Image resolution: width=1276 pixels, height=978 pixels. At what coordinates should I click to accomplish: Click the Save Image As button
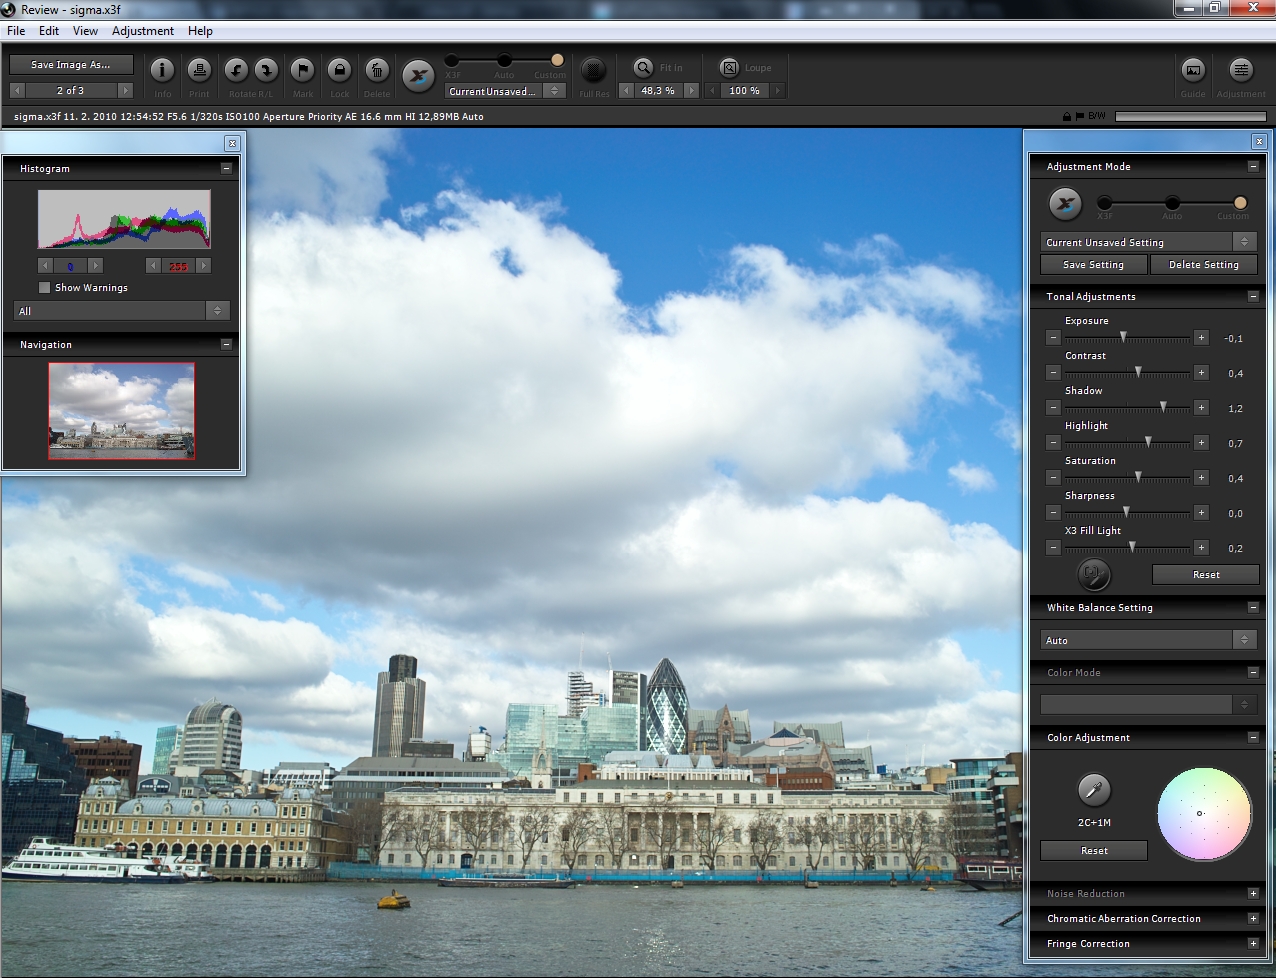tap(71, 65)
